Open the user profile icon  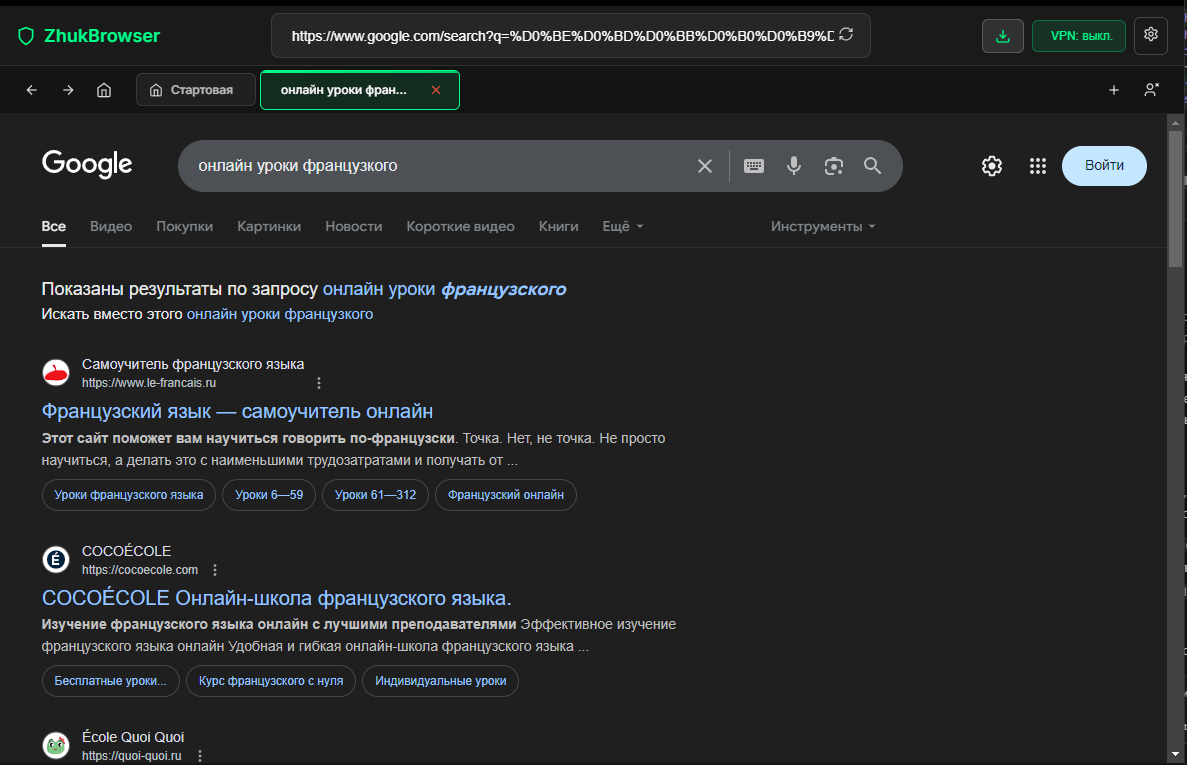click(1151, 90)
